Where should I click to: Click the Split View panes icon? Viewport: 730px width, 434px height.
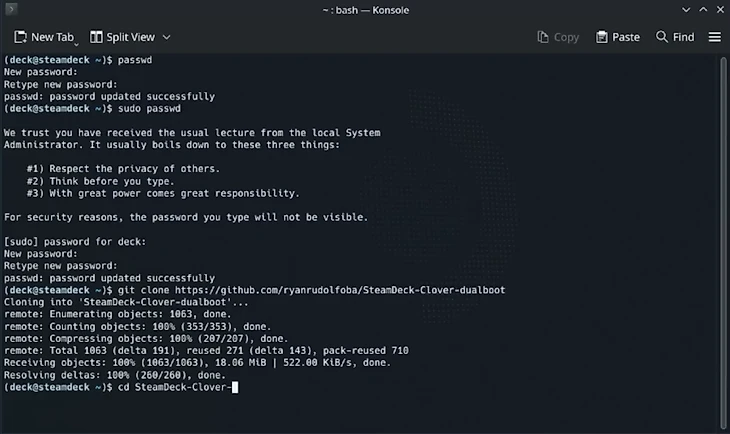[x=96, y=37]
